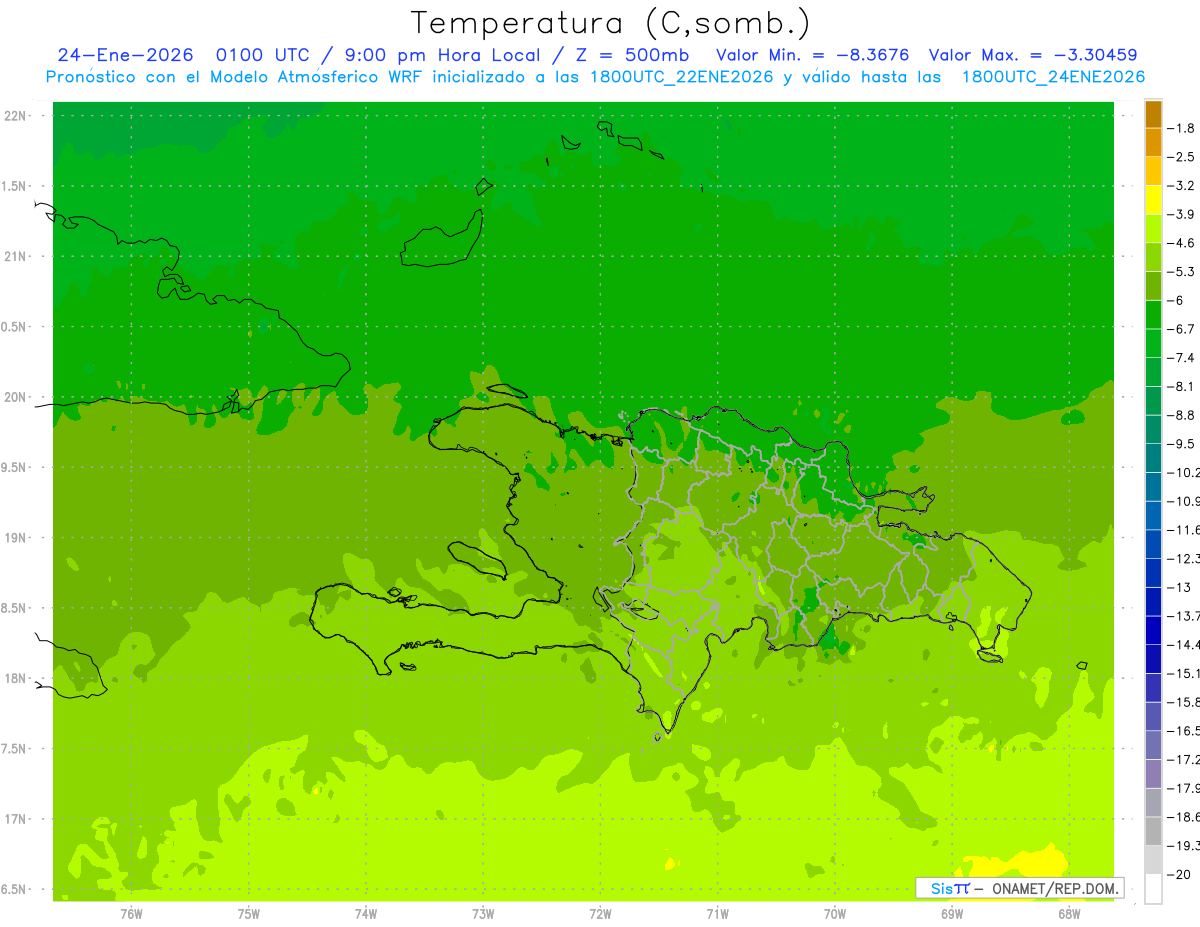Click the '75W' longitude label
Screen dimensions: 1200x927
click(249, 913)
